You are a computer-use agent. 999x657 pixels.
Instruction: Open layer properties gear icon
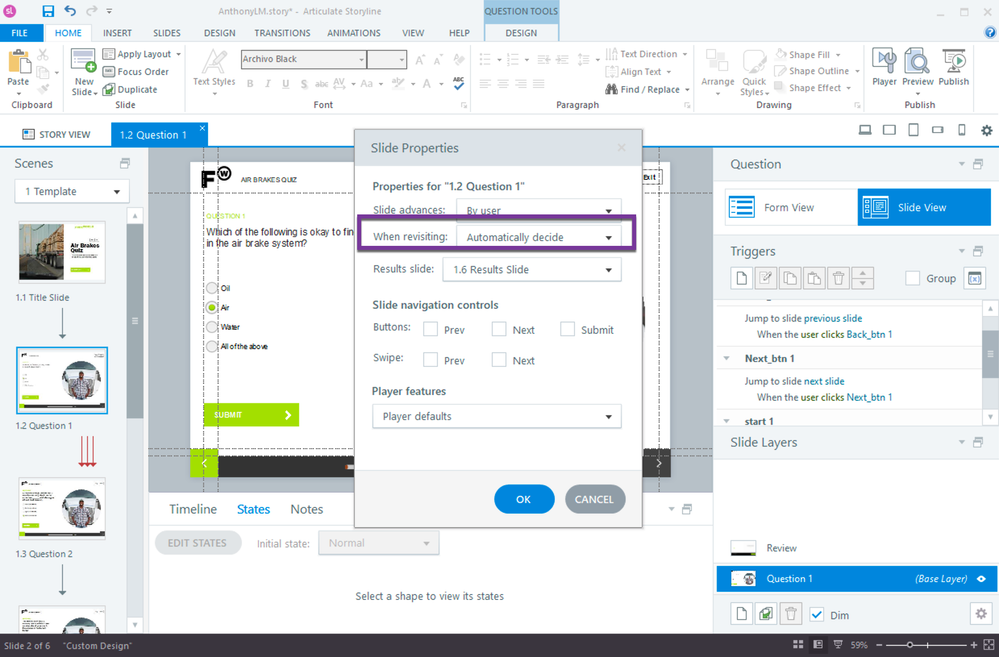(981, 614)
